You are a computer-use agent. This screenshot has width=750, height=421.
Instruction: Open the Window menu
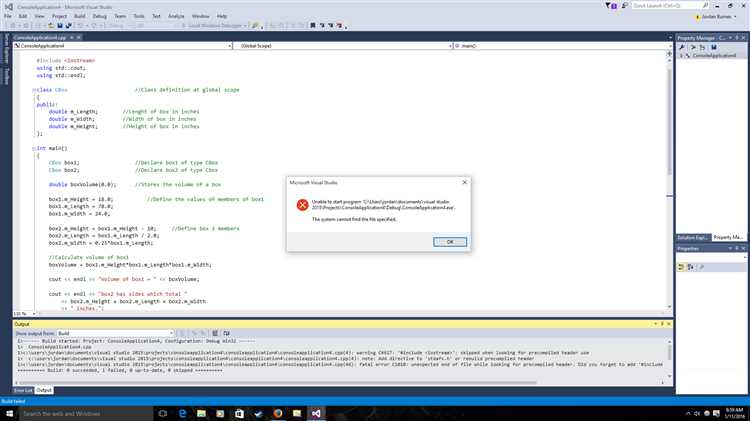pyautogui.click(x=200, y=16)
